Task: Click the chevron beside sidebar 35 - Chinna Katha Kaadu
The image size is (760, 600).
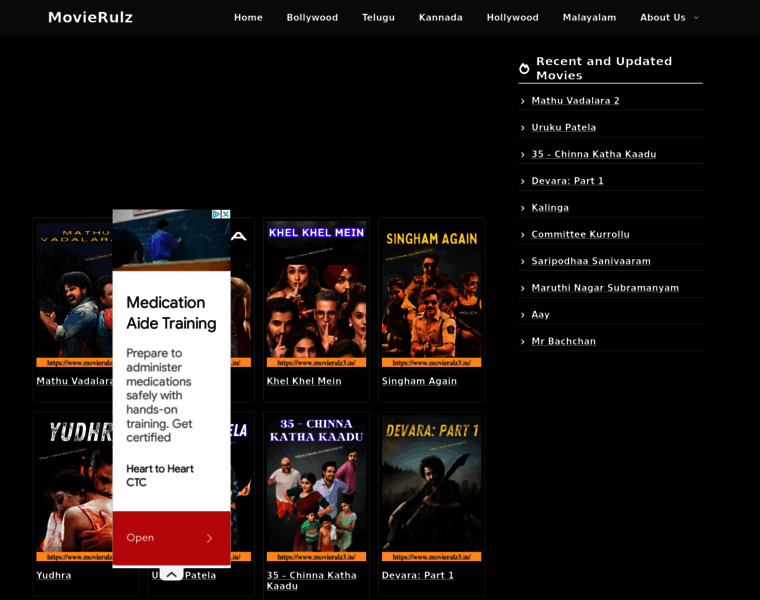Action: (x=522, y=155)
